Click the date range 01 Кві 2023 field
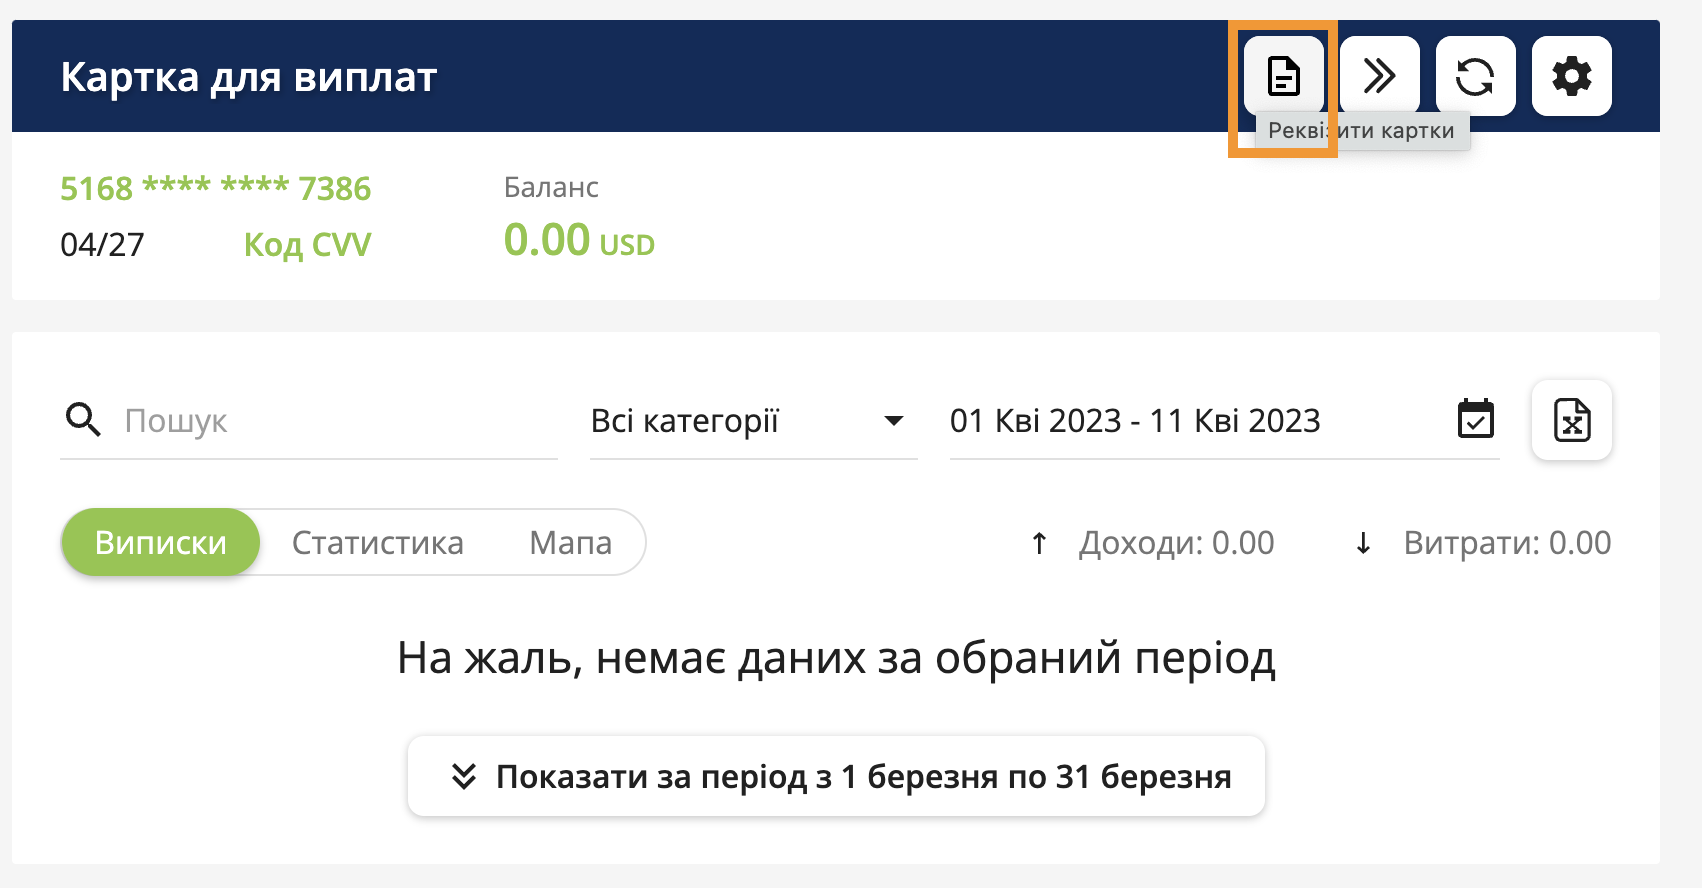1702x888 pixels. (1135, 421)
